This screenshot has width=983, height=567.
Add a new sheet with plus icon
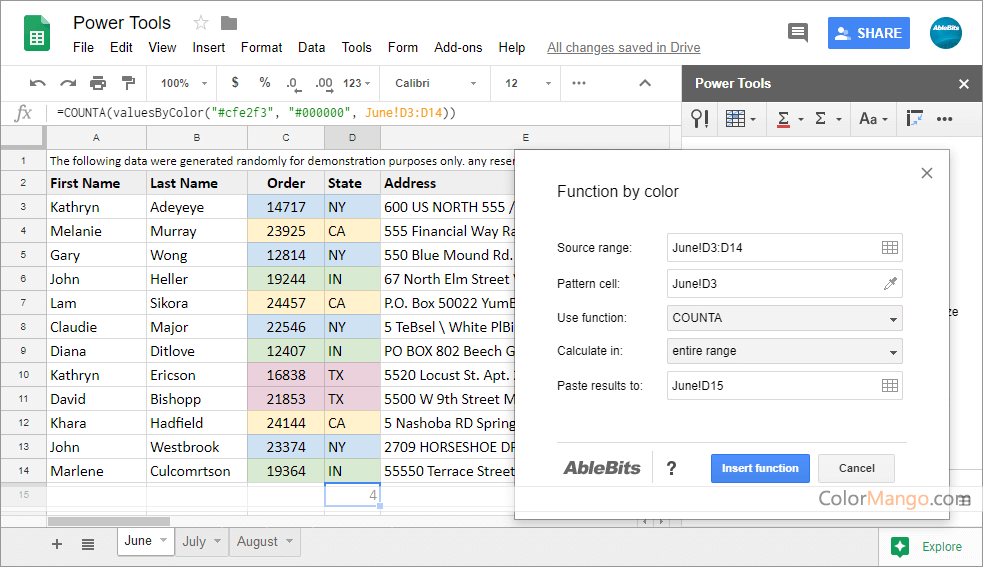click(57, 544)
